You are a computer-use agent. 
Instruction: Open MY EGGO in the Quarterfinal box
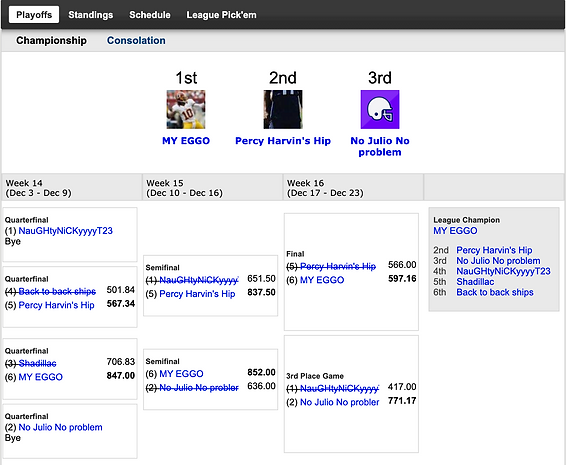click(40, 377)
